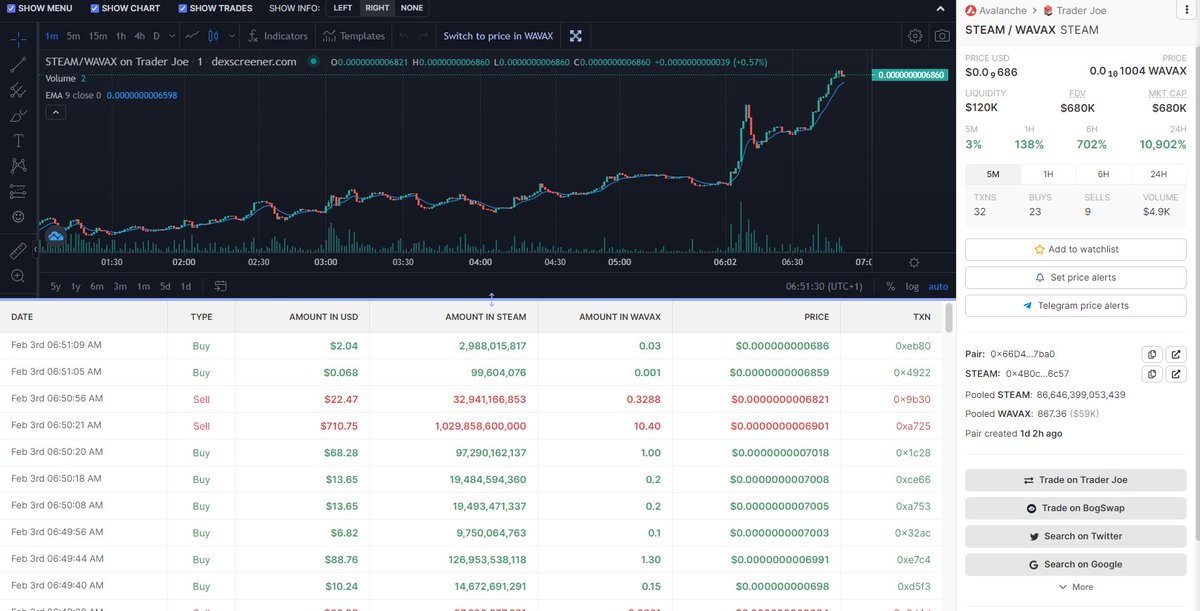Image resolution: width=1200 pixels, height=611 pixels.
Task: Set show info to NONE
Action: [411, 8]
